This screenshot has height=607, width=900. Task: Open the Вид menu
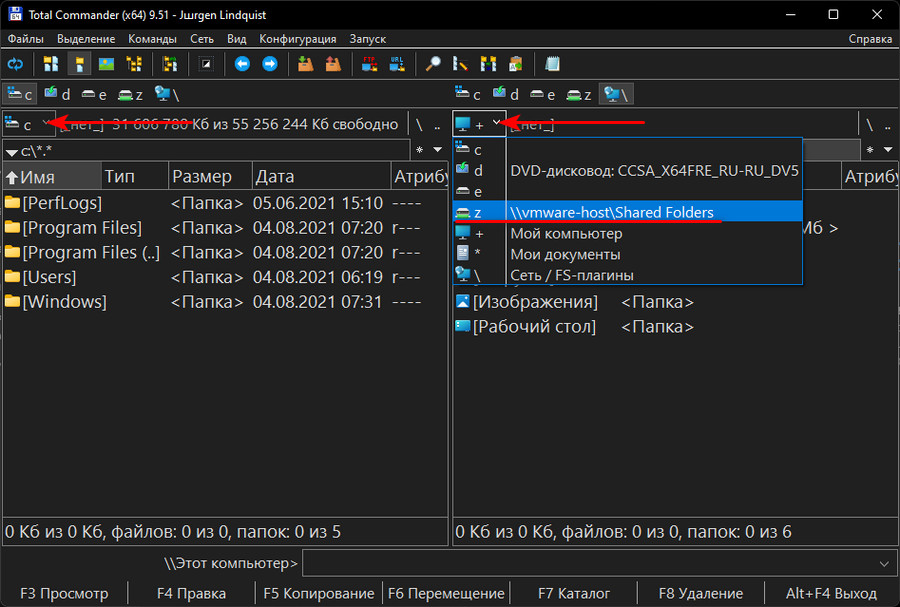[236, 39]
